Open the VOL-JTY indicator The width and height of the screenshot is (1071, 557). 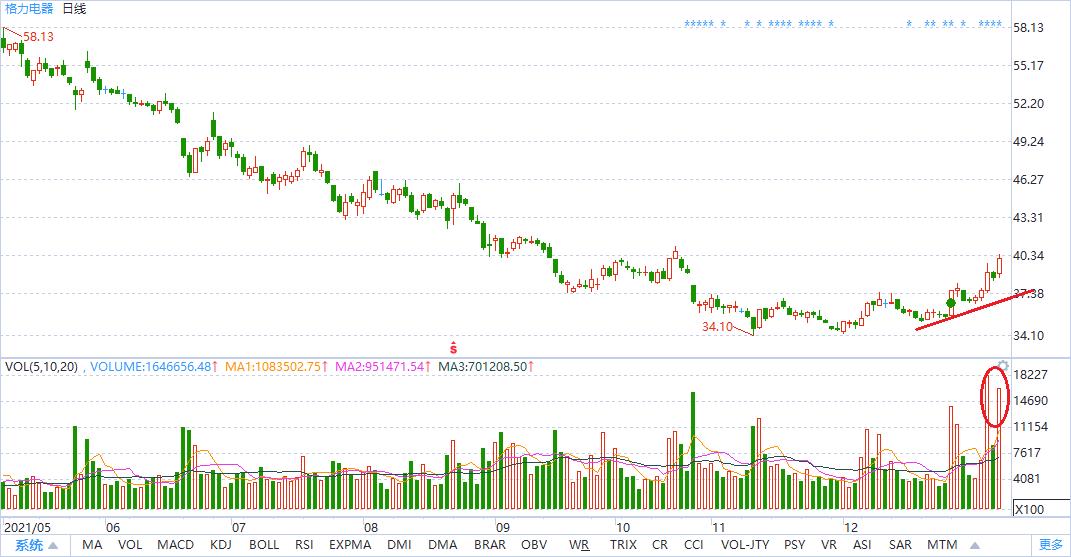(745, 545)
